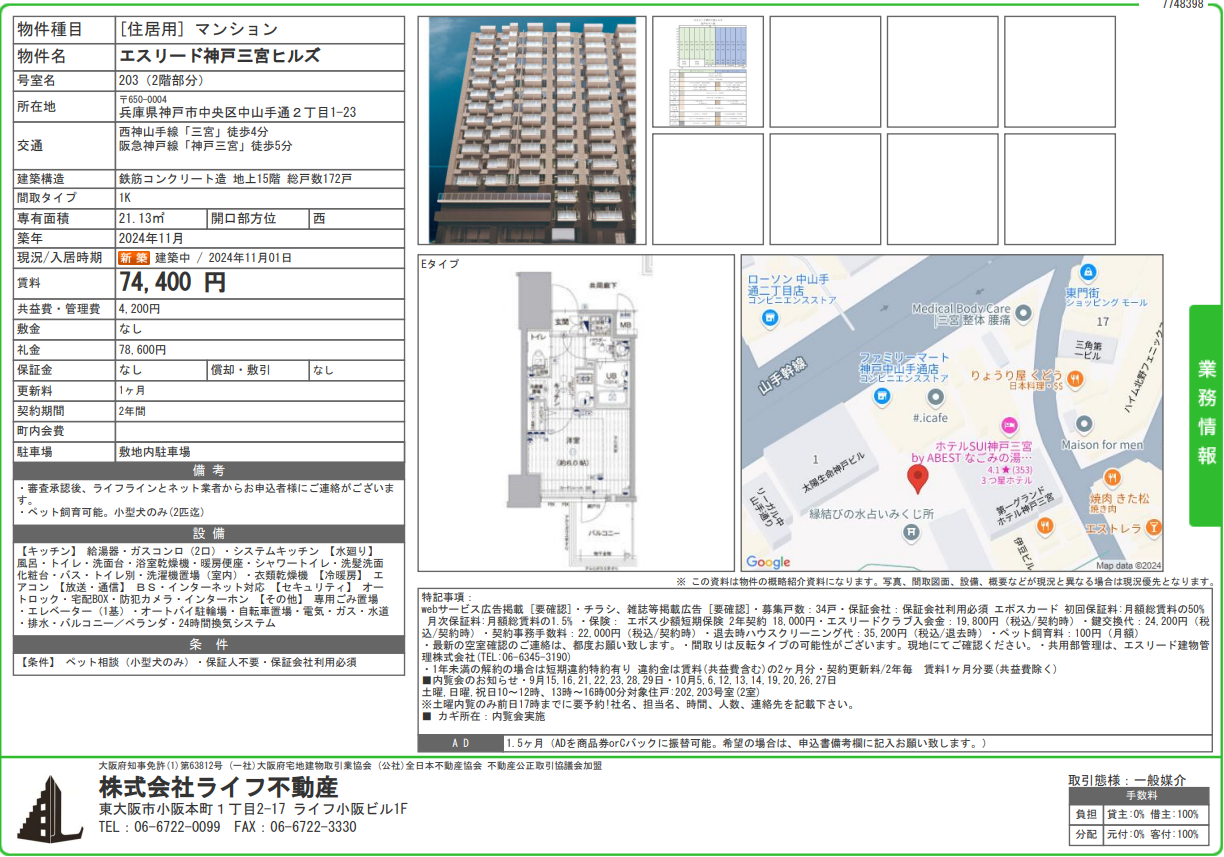Click room number 203（2階部分）
This screenshot has height=857, width=1224.
(161, 80)
